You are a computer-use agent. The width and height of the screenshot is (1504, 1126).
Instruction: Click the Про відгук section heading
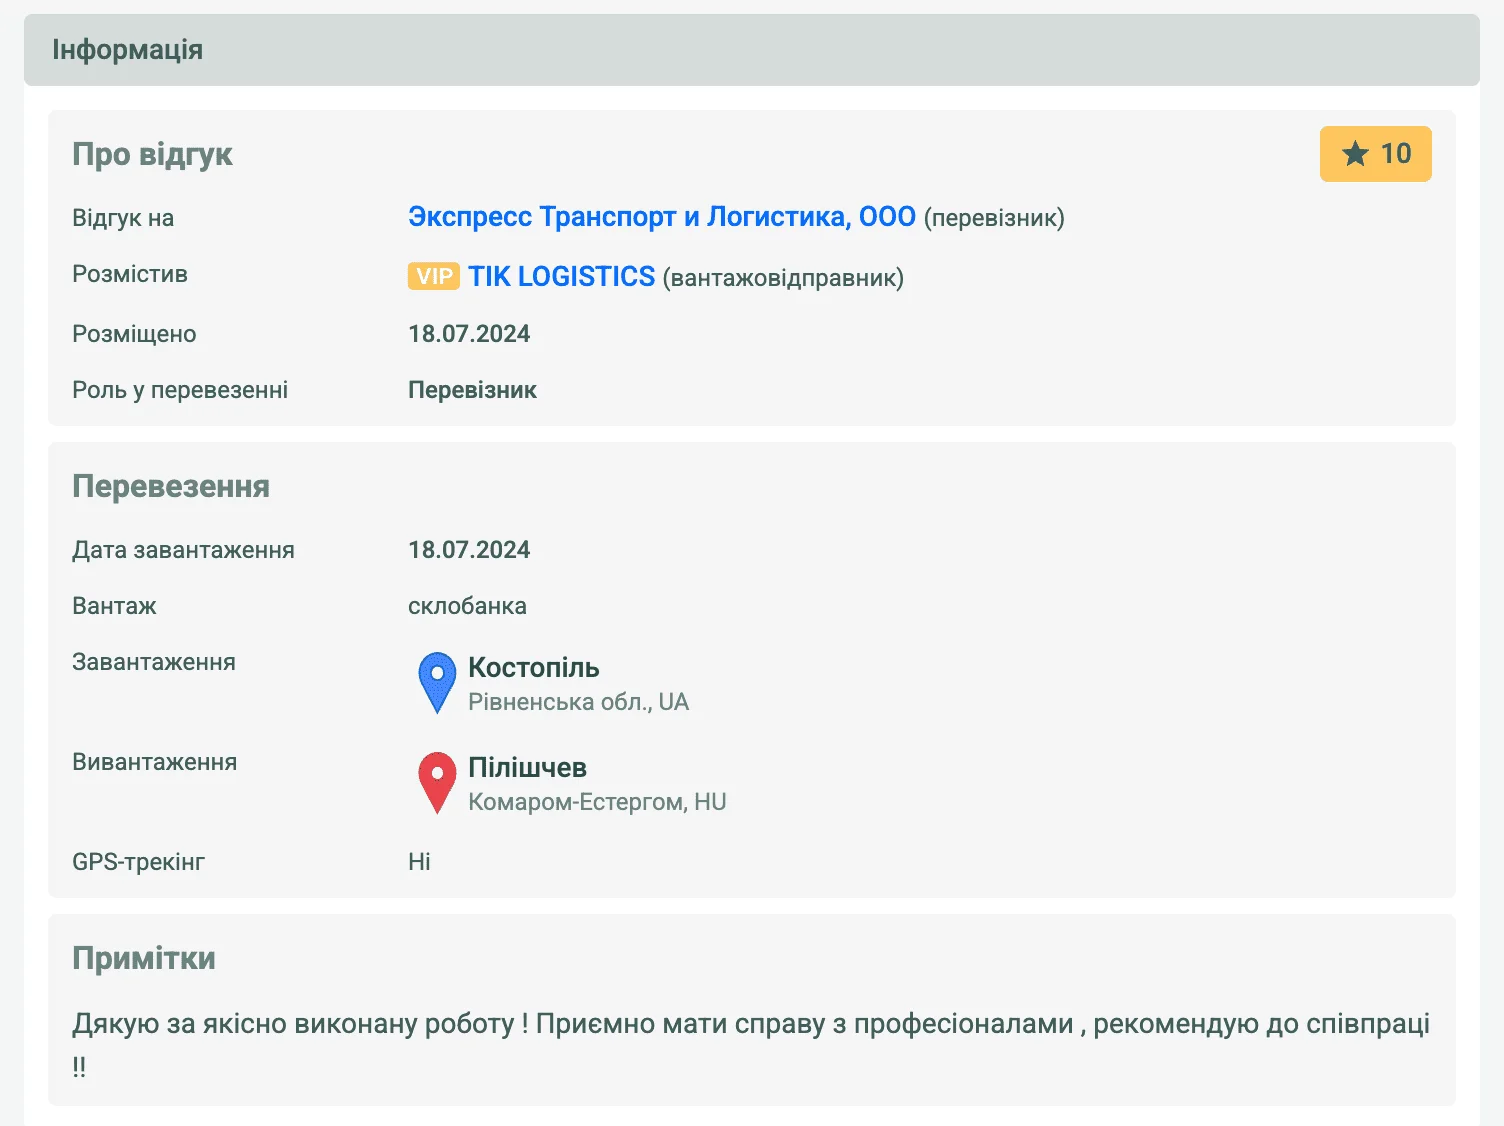tap(152, 154)
